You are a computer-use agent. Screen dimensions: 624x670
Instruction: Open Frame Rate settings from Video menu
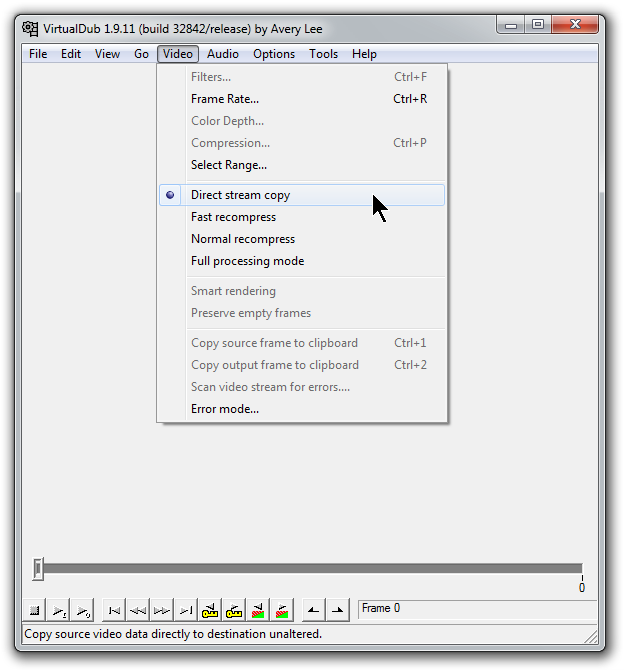224,99
